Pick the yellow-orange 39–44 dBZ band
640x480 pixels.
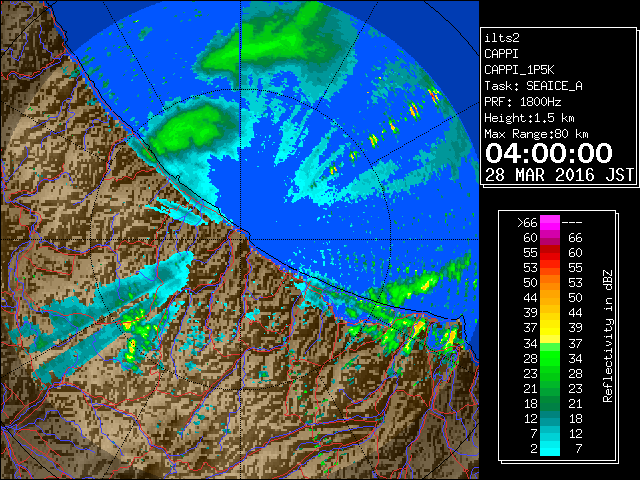pos(550,313)
